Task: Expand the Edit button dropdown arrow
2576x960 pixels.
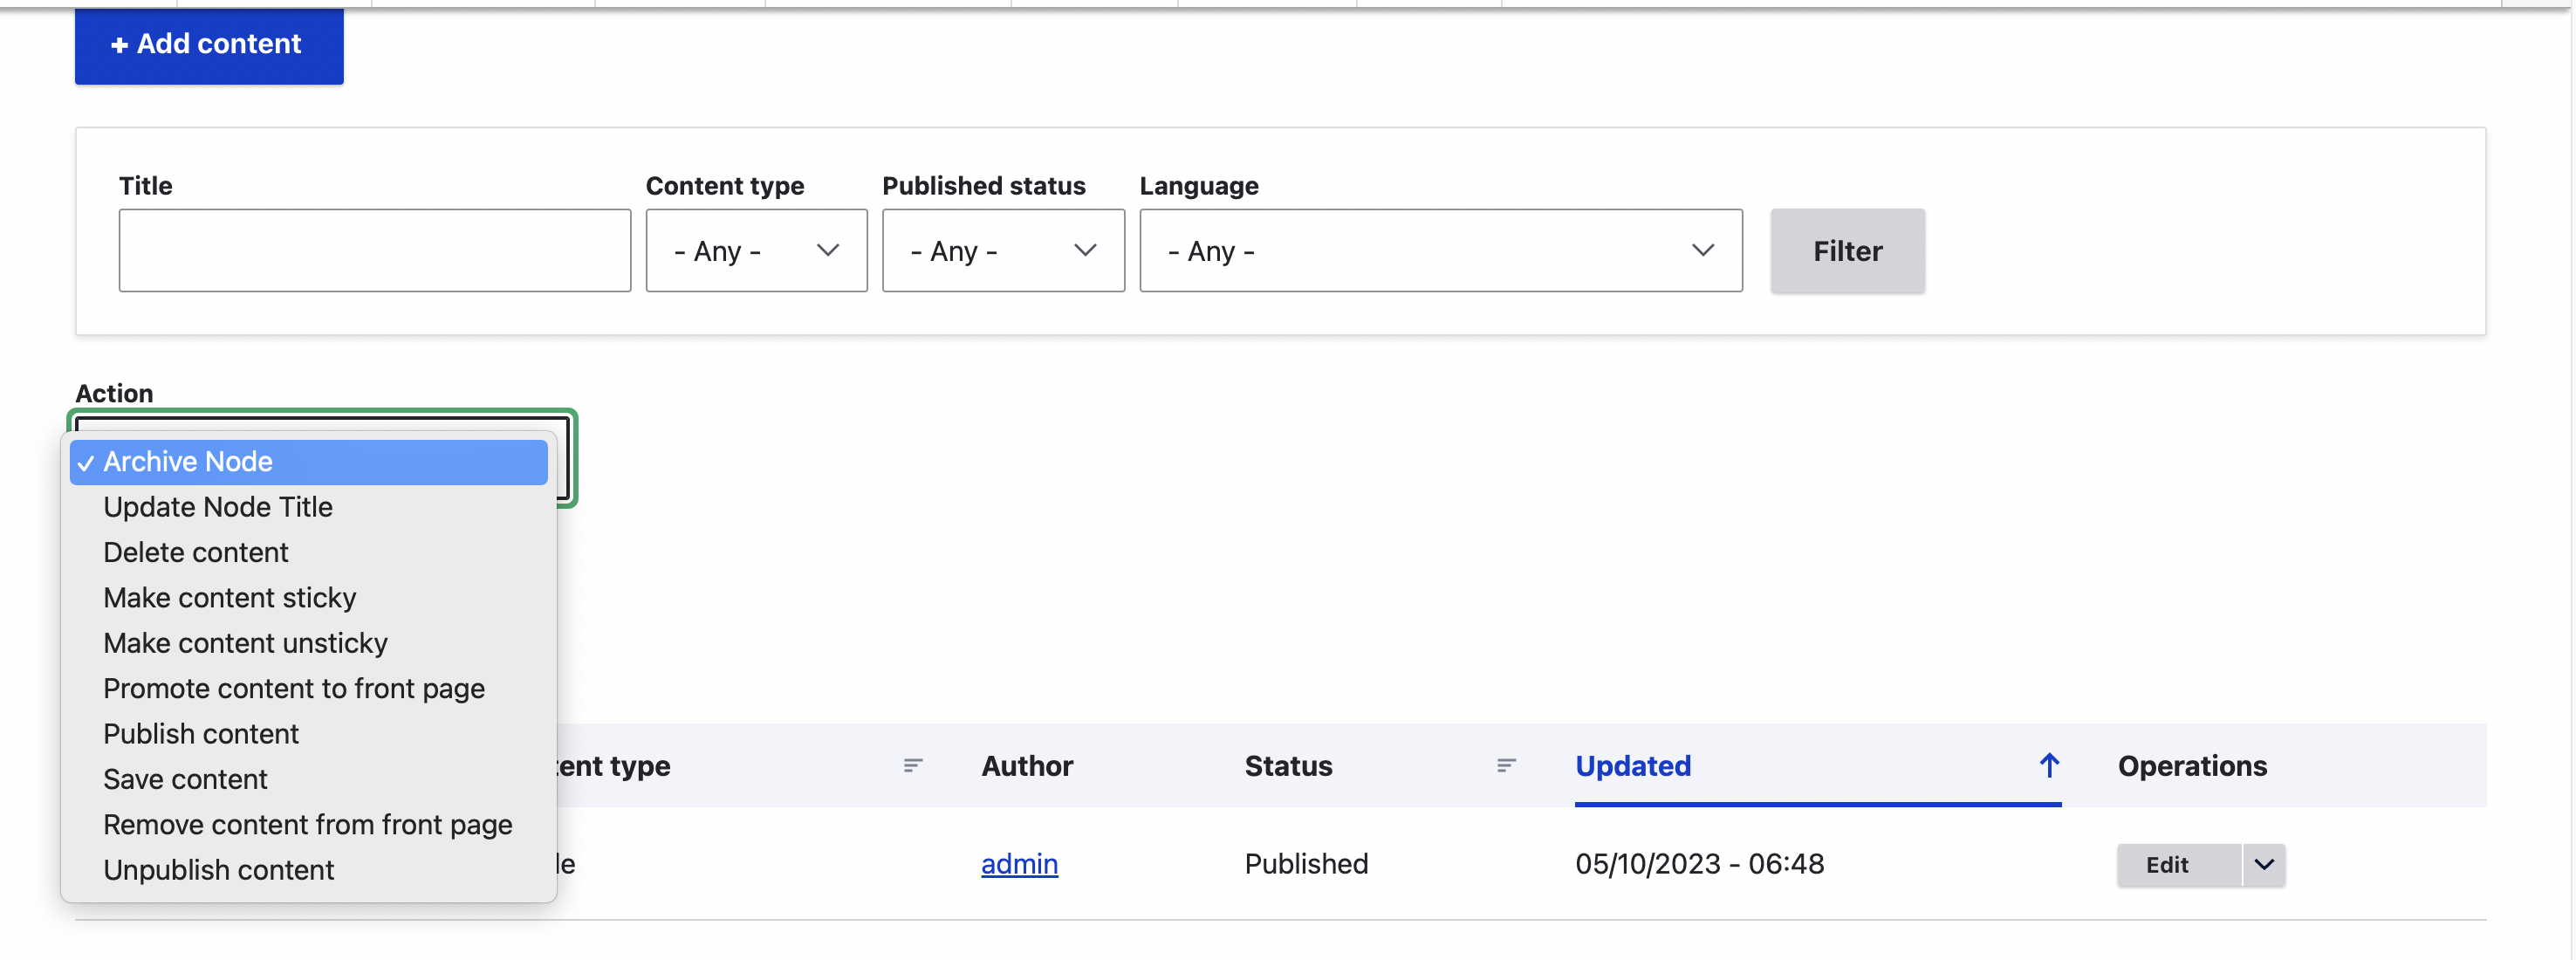Action: pos(2263,865)
